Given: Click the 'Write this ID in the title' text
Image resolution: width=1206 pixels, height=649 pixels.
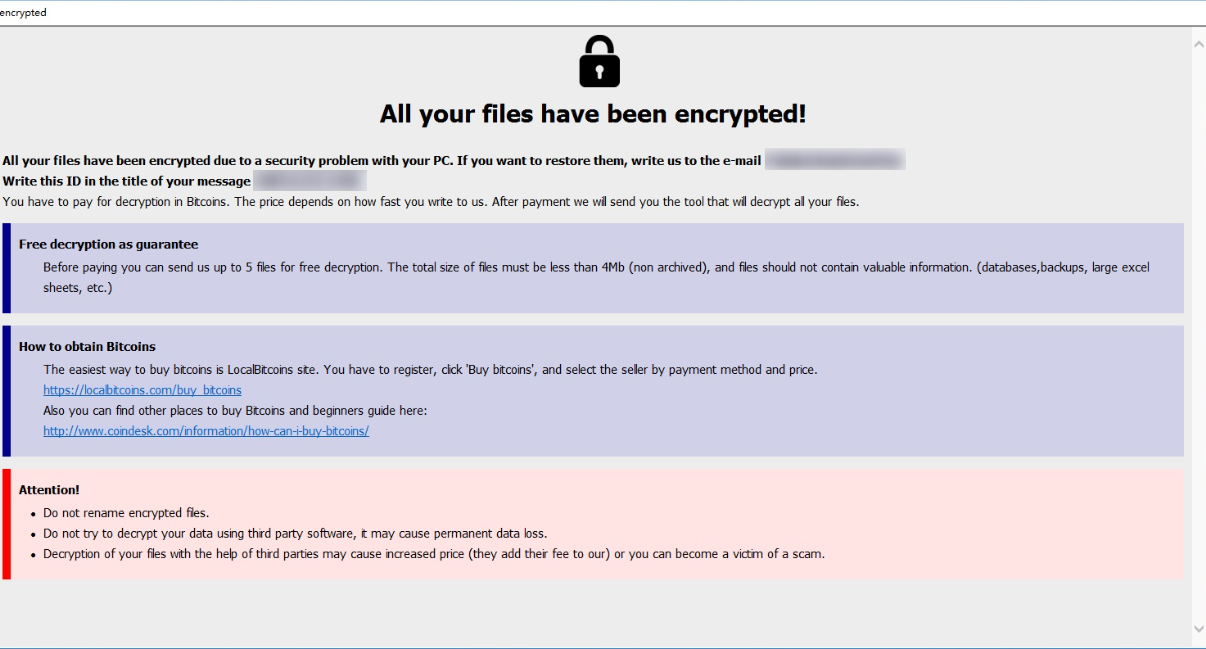Looking at the screenshot, I should pos(127,181).
